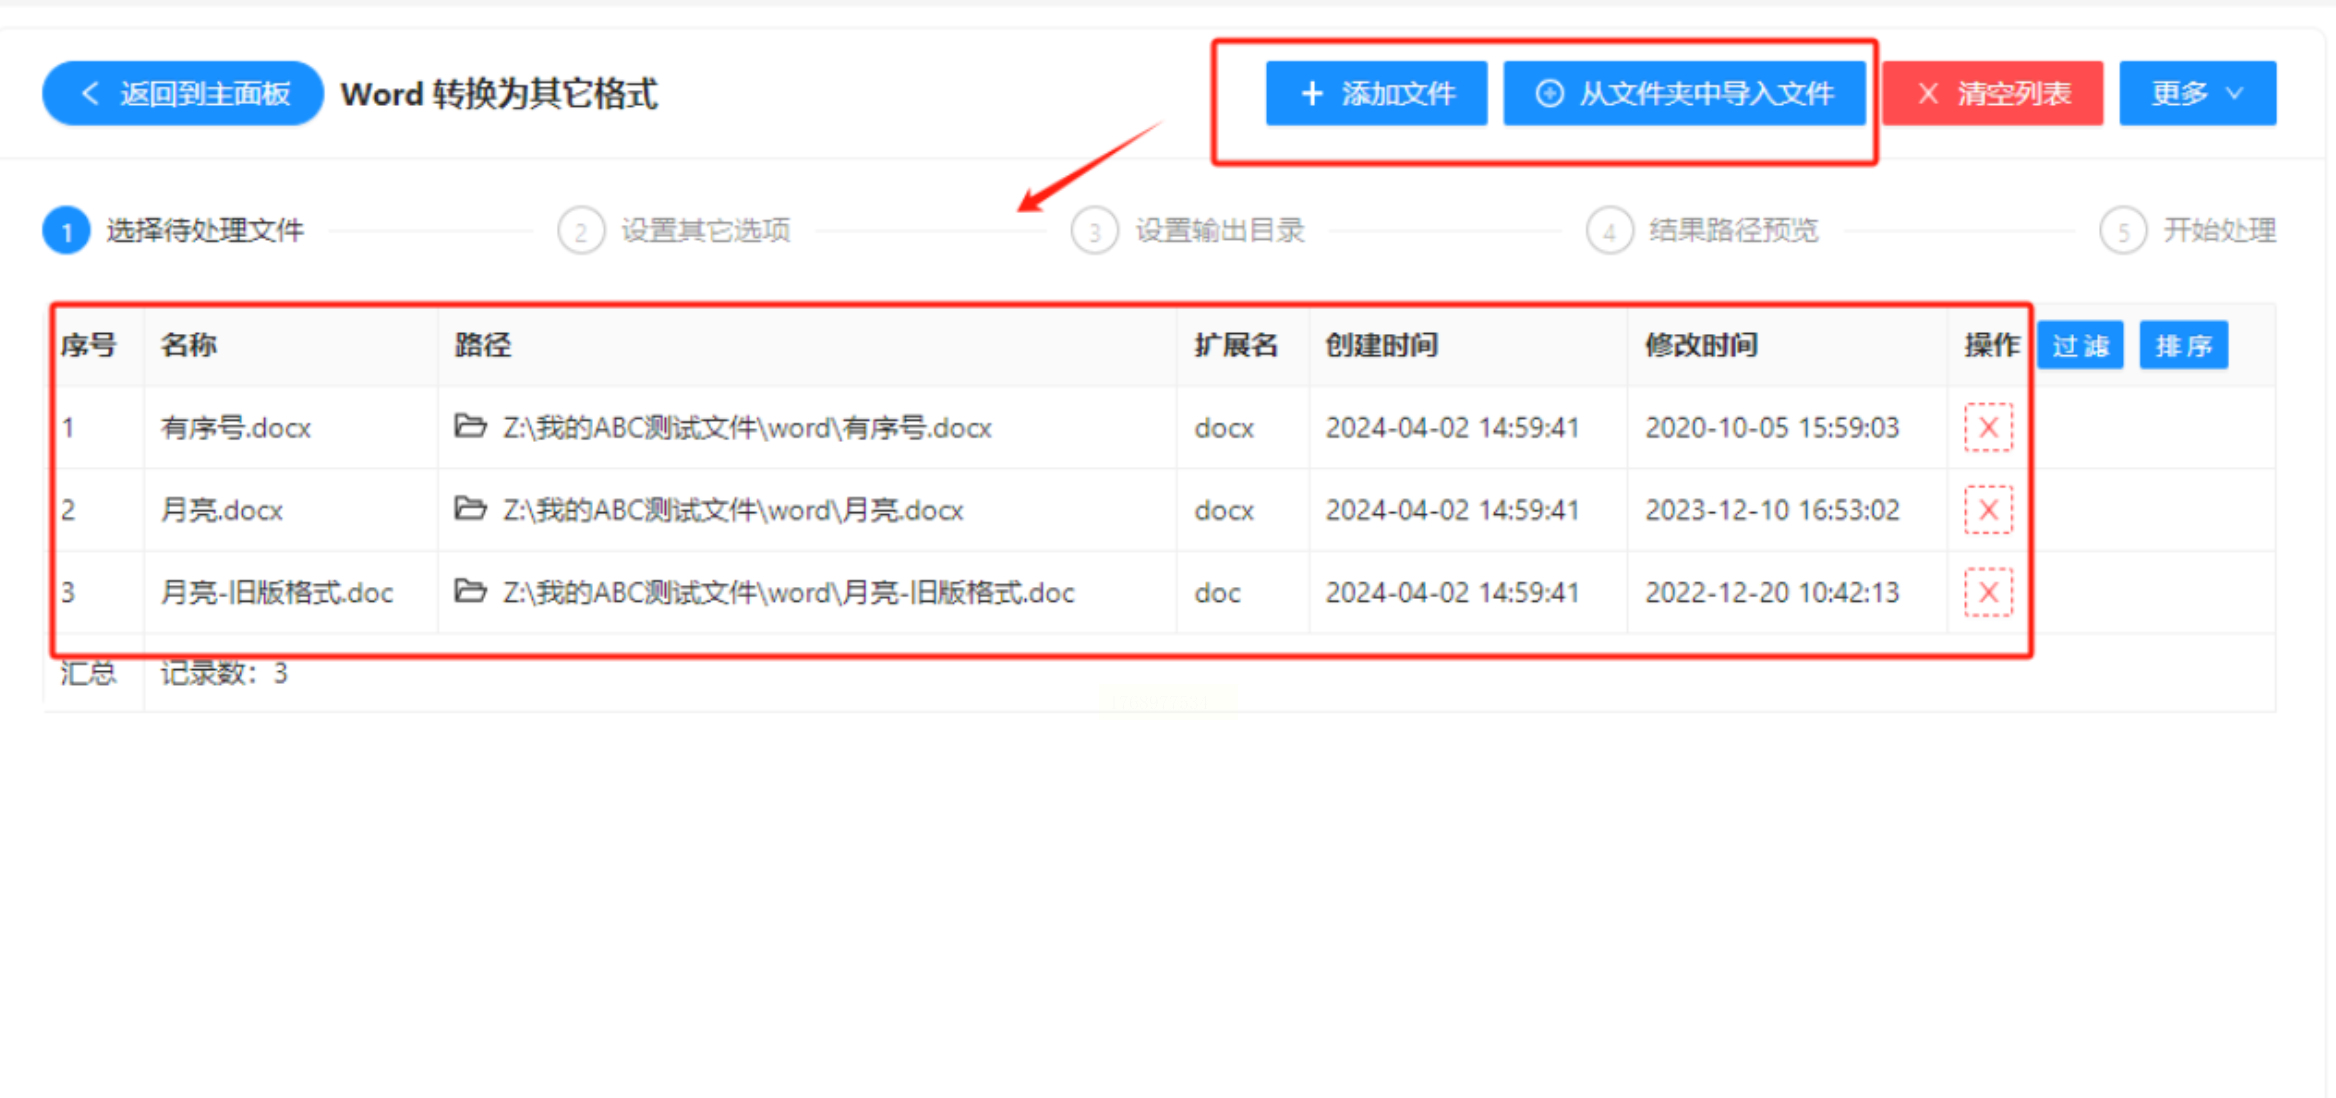This screenshot has height=1098, width=2336.
Task: Delete the 月亮.docx row via red X
Action: click(x=1988, y=510)
